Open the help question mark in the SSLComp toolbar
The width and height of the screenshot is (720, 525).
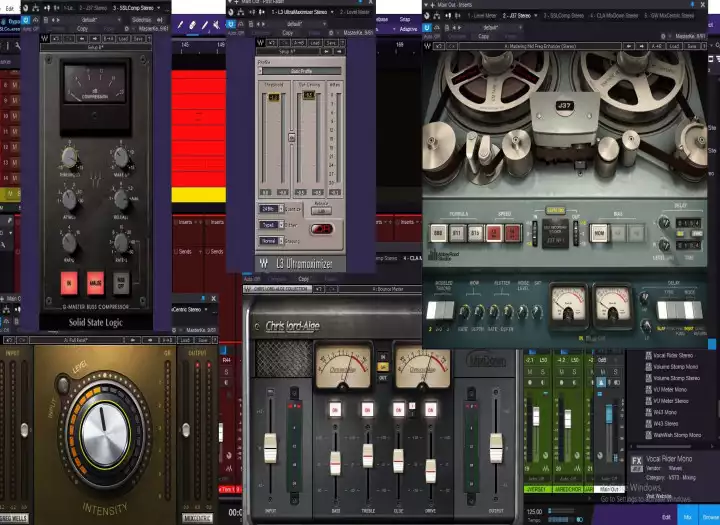pos(148,39)
